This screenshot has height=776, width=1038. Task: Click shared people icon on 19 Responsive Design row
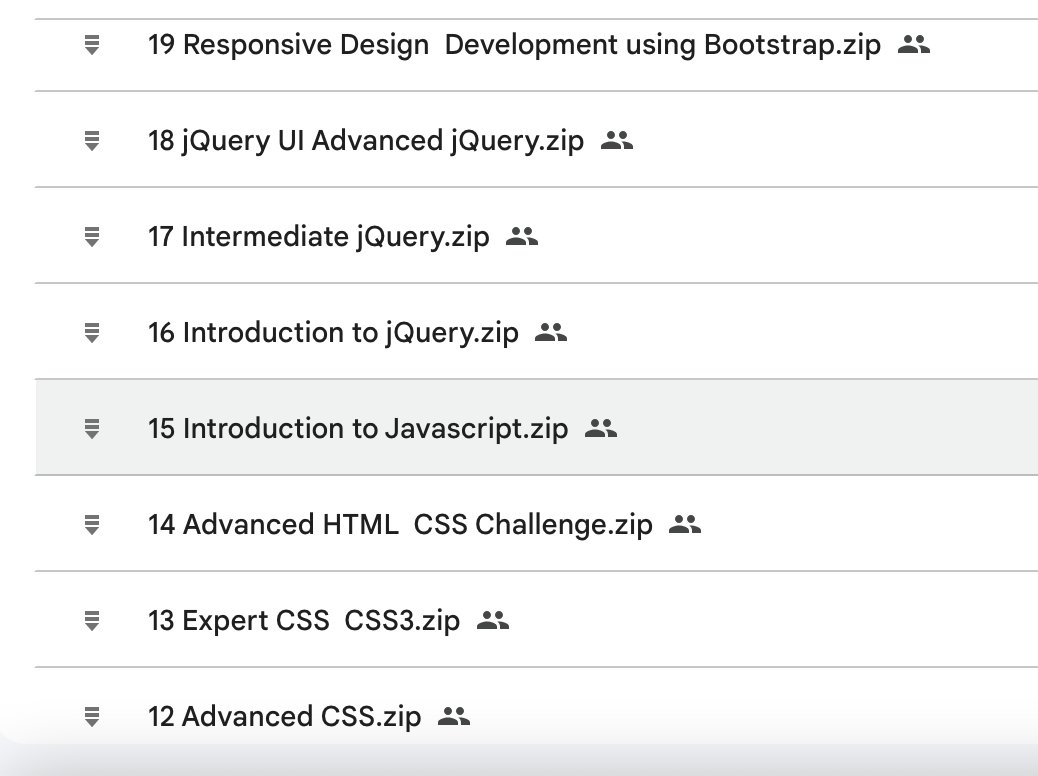pos(914,44)
